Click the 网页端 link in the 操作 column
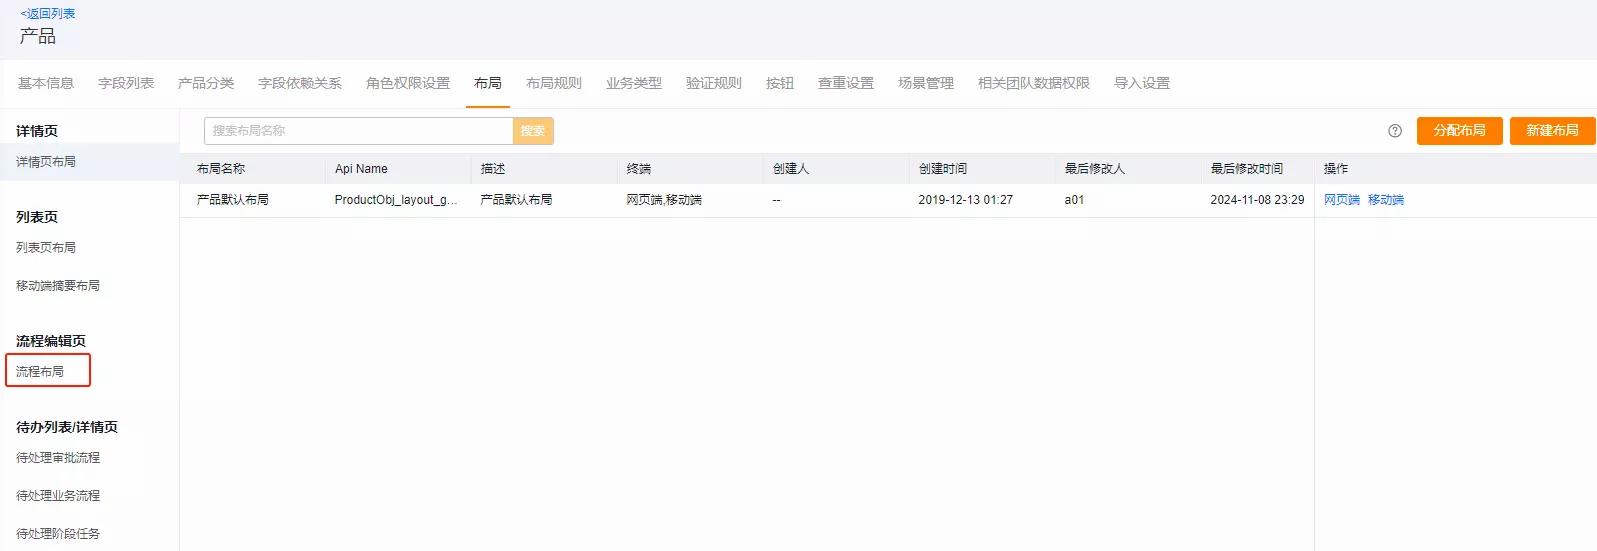Viewport: 1597px width, 551px height. (x=1342, y=200)
